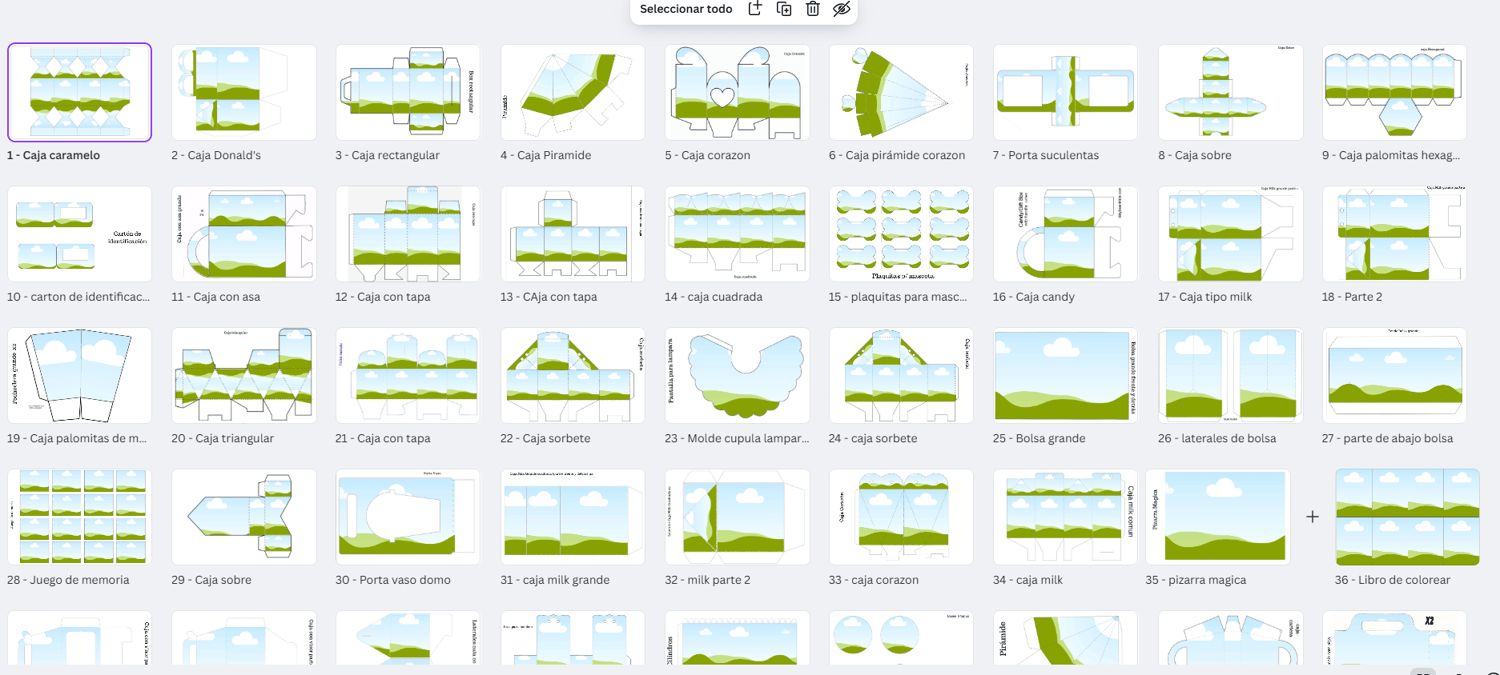
Task: Open the laterales de bolsa thumbnail
Action: (1230, 375)
